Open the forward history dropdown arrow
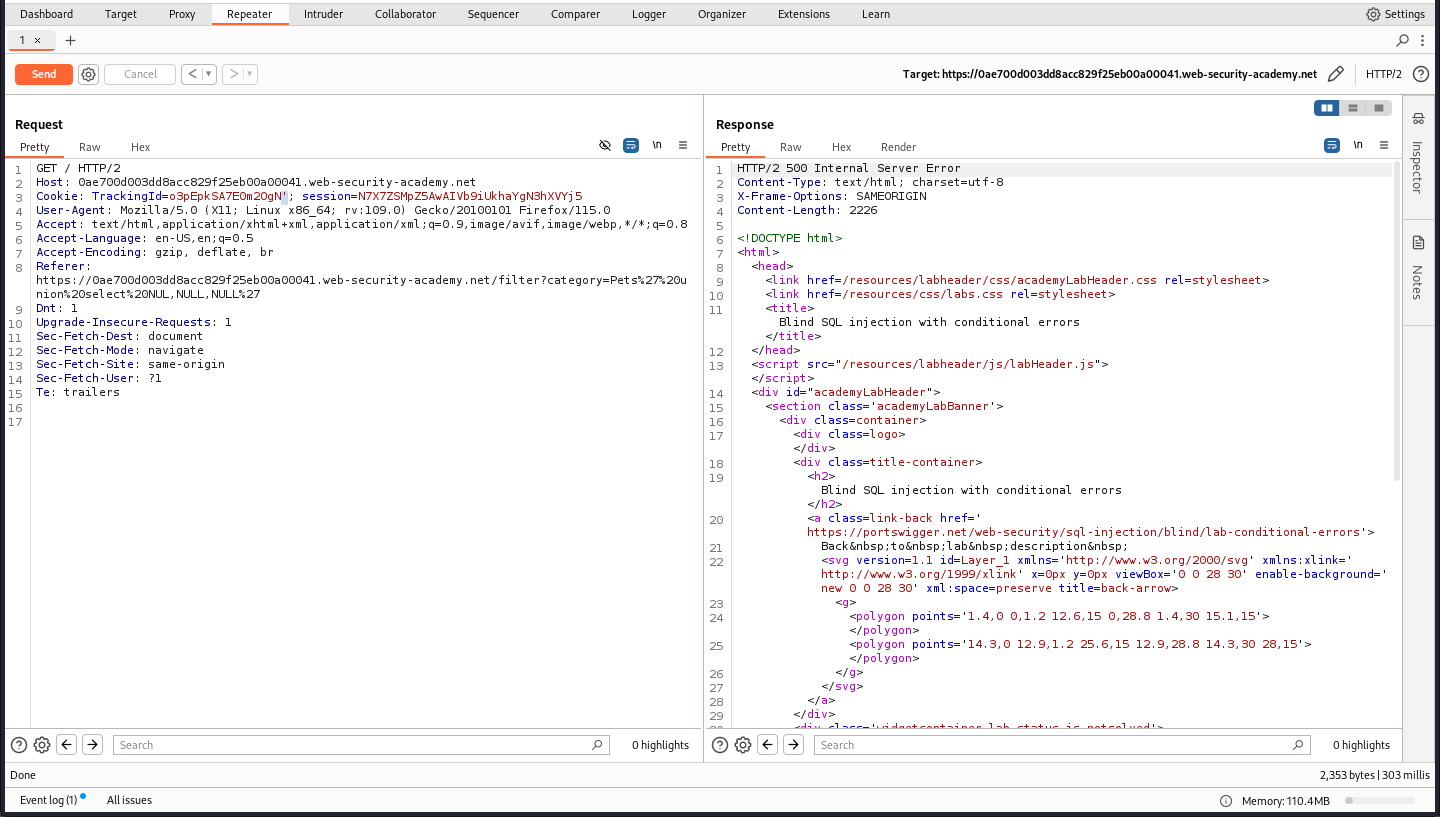This screenshot has width=1440, height=817. coord(250,74)
